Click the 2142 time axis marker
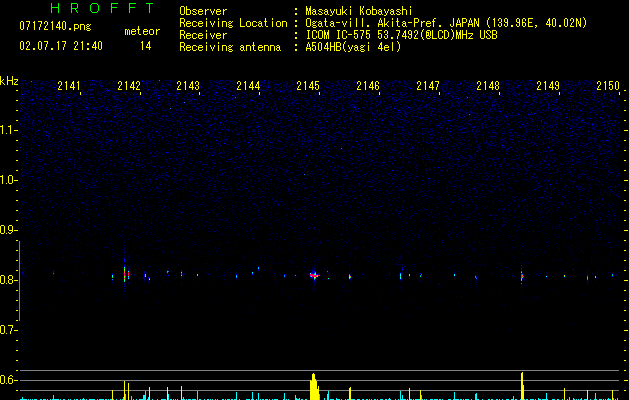 click(129, 86)
